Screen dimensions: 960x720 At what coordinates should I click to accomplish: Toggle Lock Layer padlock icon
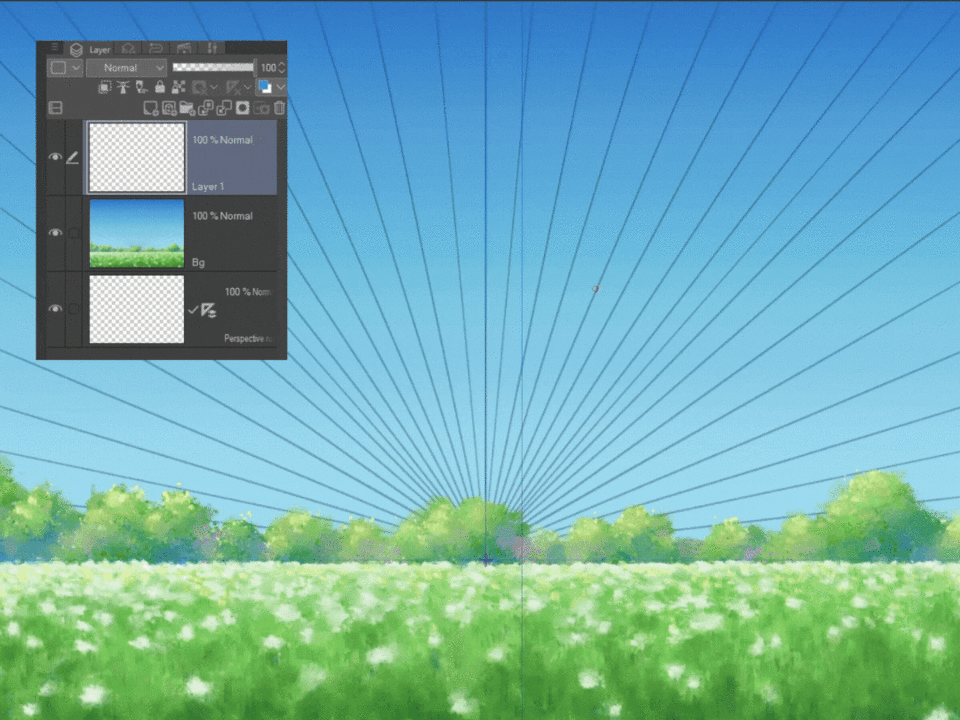[x=160, y=88]
